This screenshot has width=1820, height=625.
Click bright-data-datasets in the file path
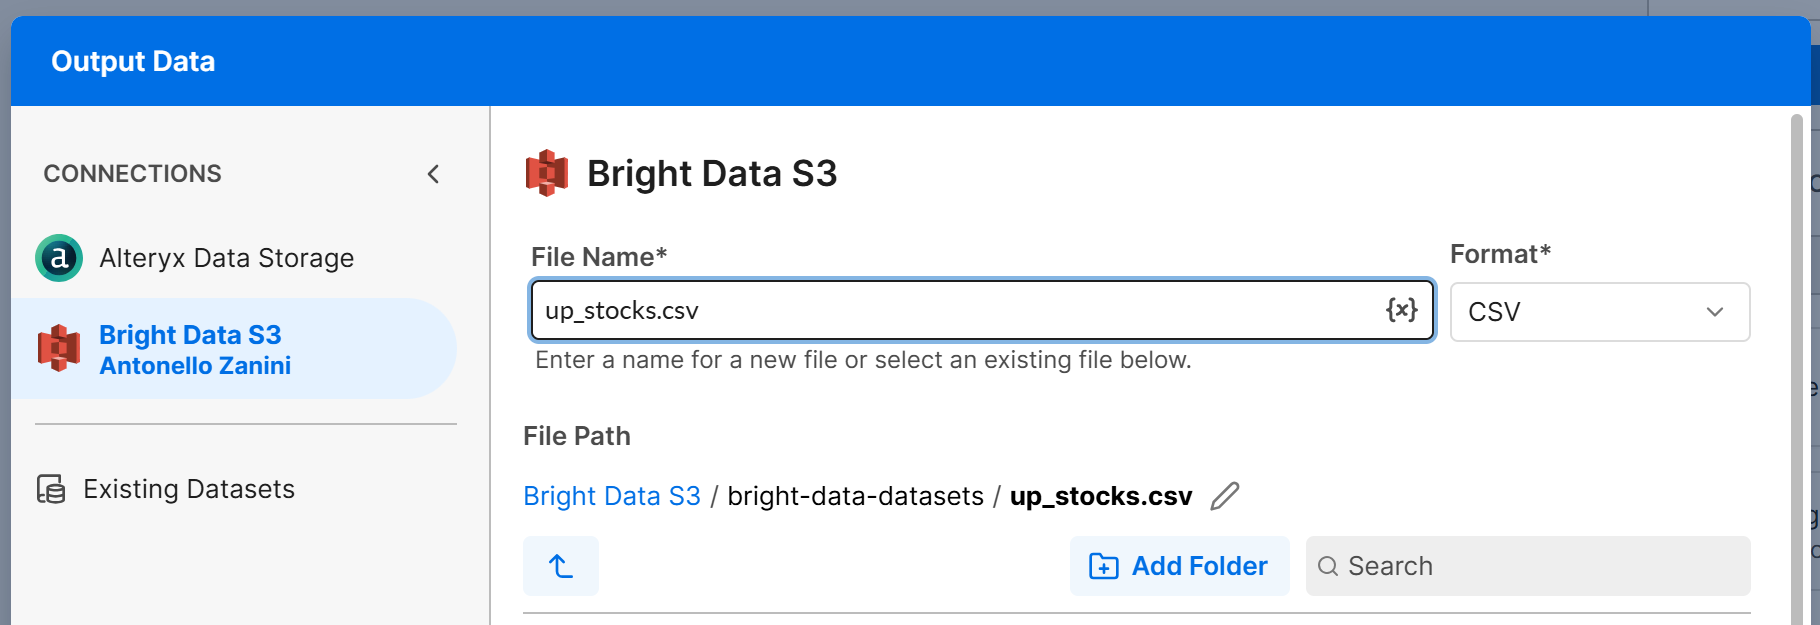[855, 496]
